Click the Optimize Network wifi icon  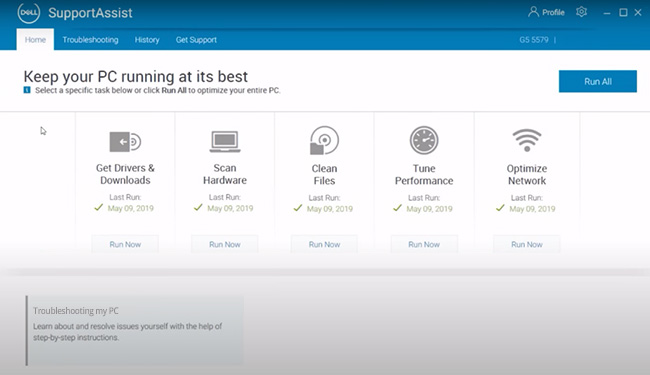[527, 140]
